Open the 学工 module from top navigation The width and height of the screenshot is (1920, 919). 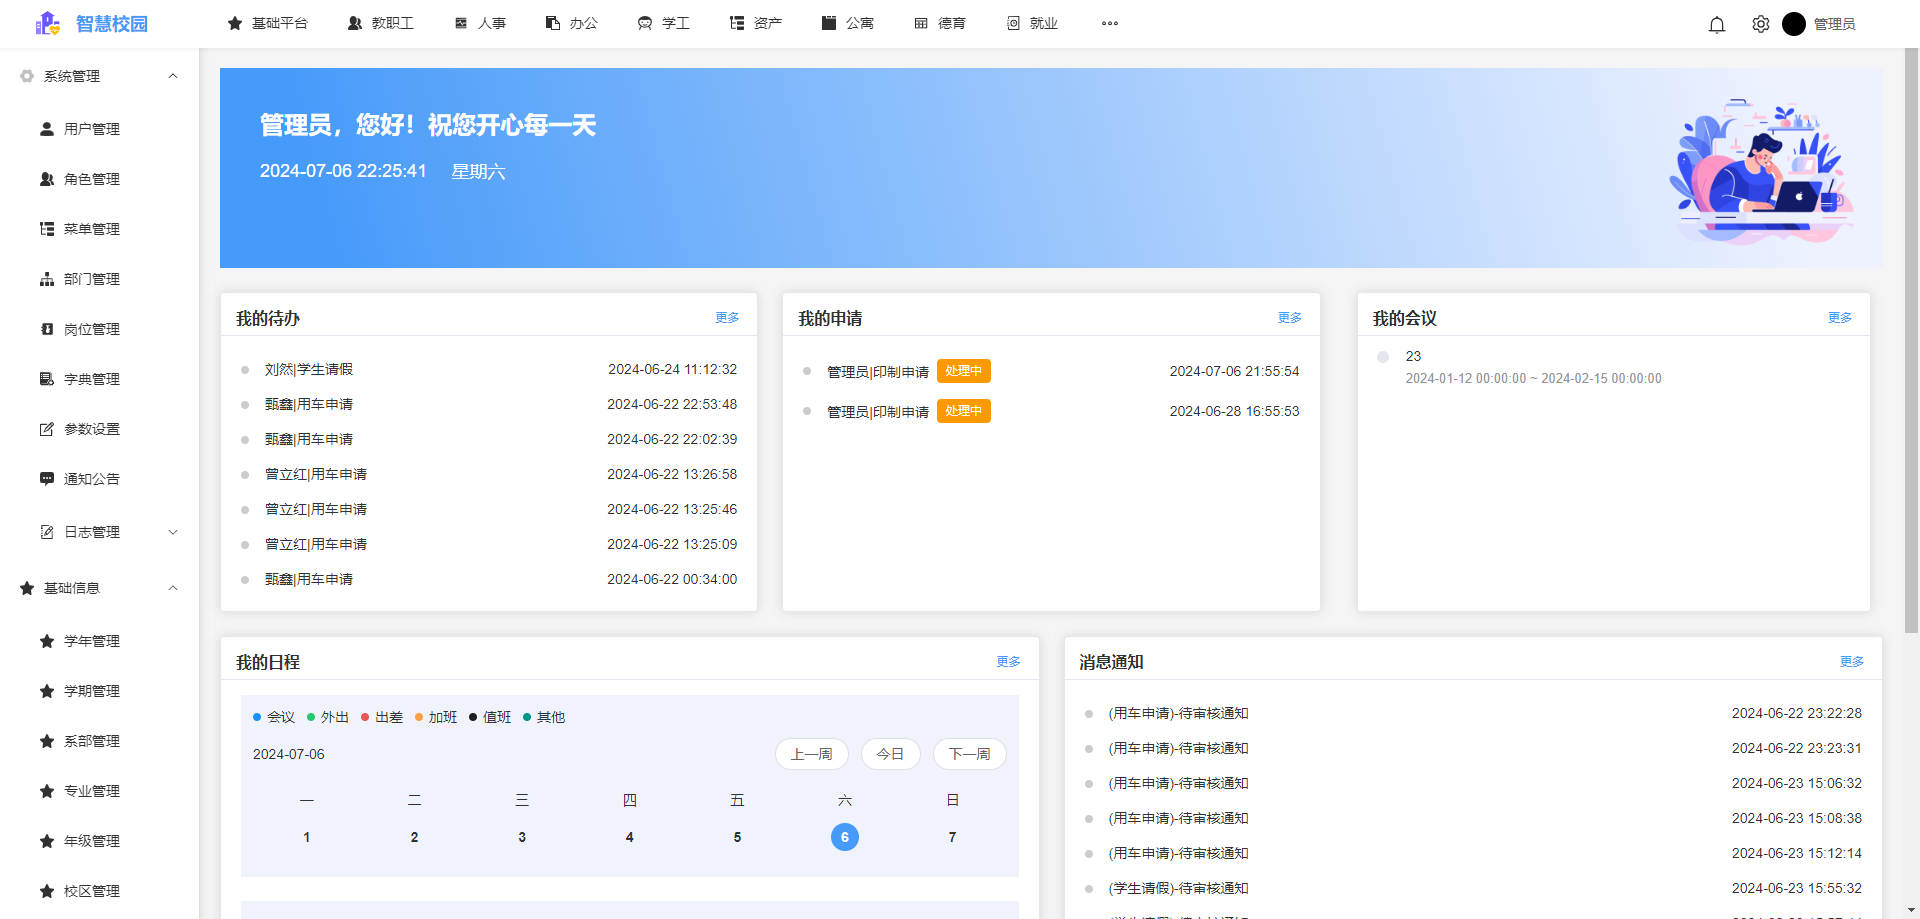pos(663,23)
